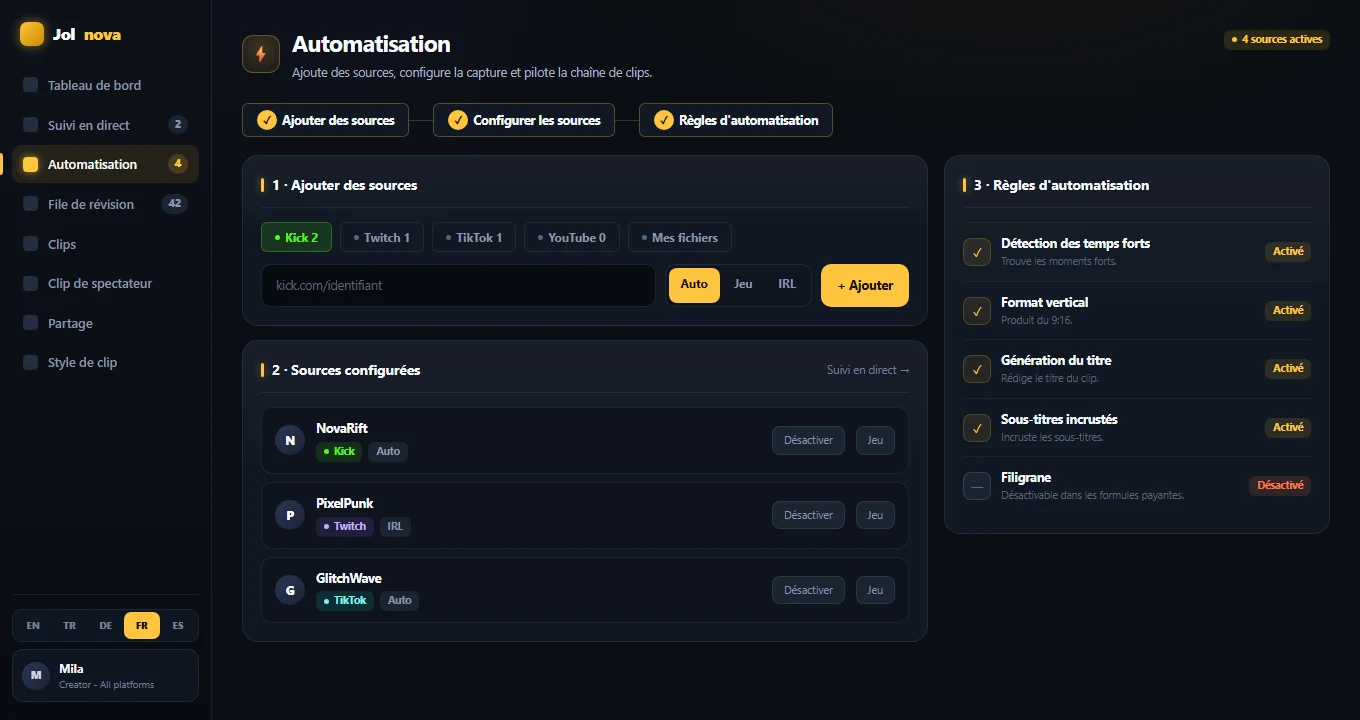
Task: Click the 4 sources actives badge
Action: click(1277, 40)
